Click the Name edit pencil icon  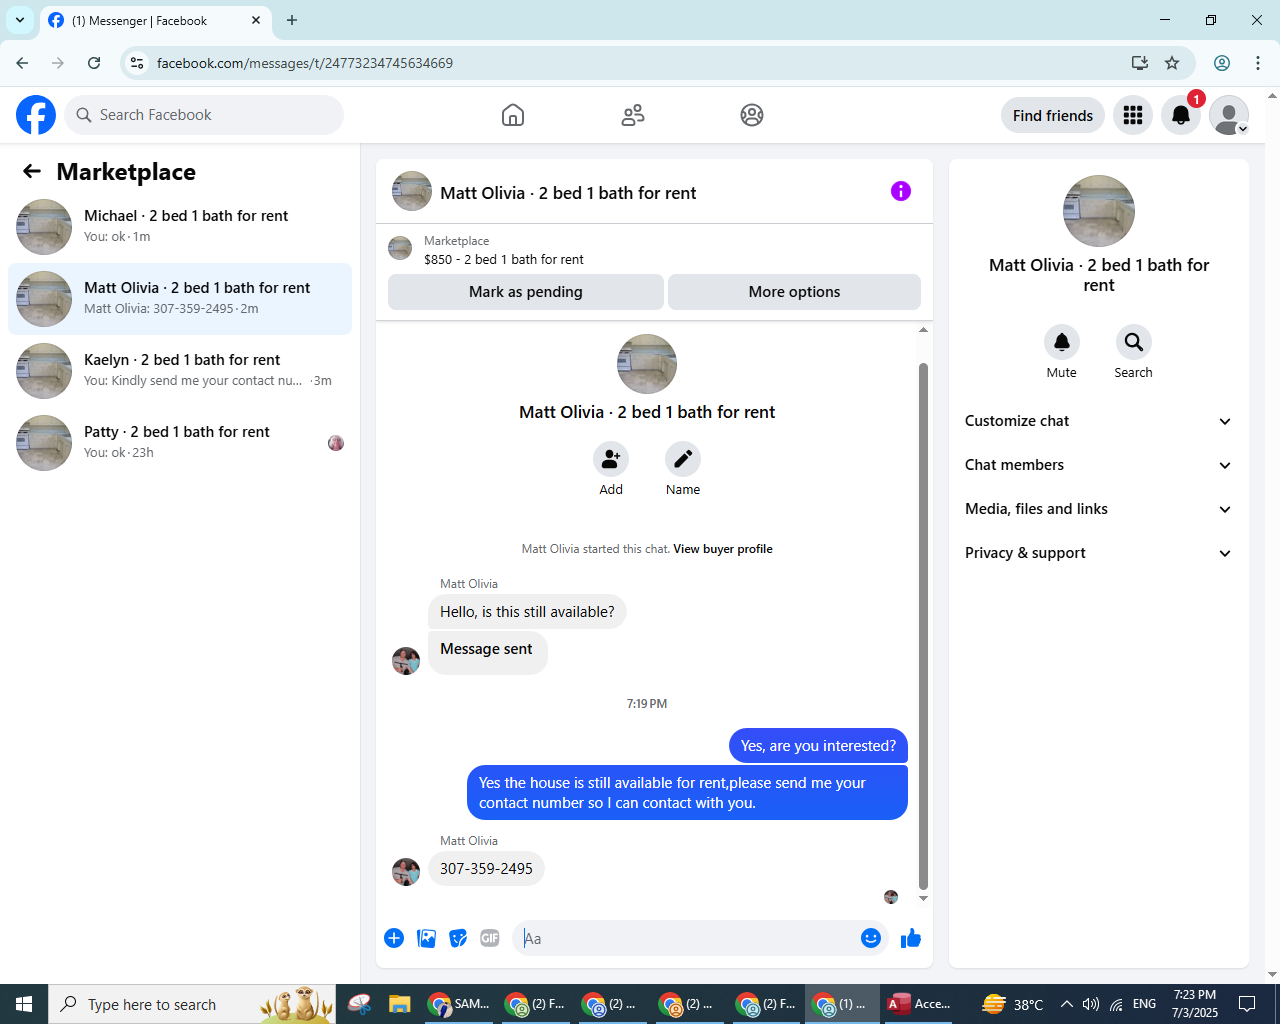pyautogui.click(x=683, y=459)
